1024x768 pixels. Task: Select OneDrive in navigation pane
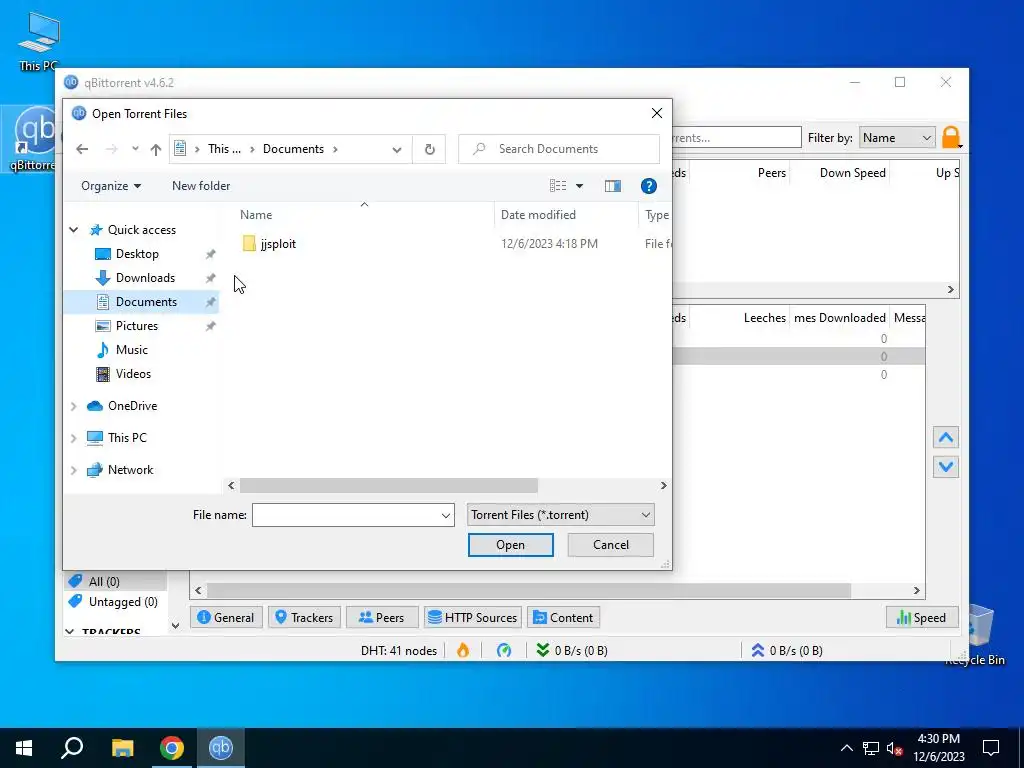pyautogui.click(x=133, y=406)
